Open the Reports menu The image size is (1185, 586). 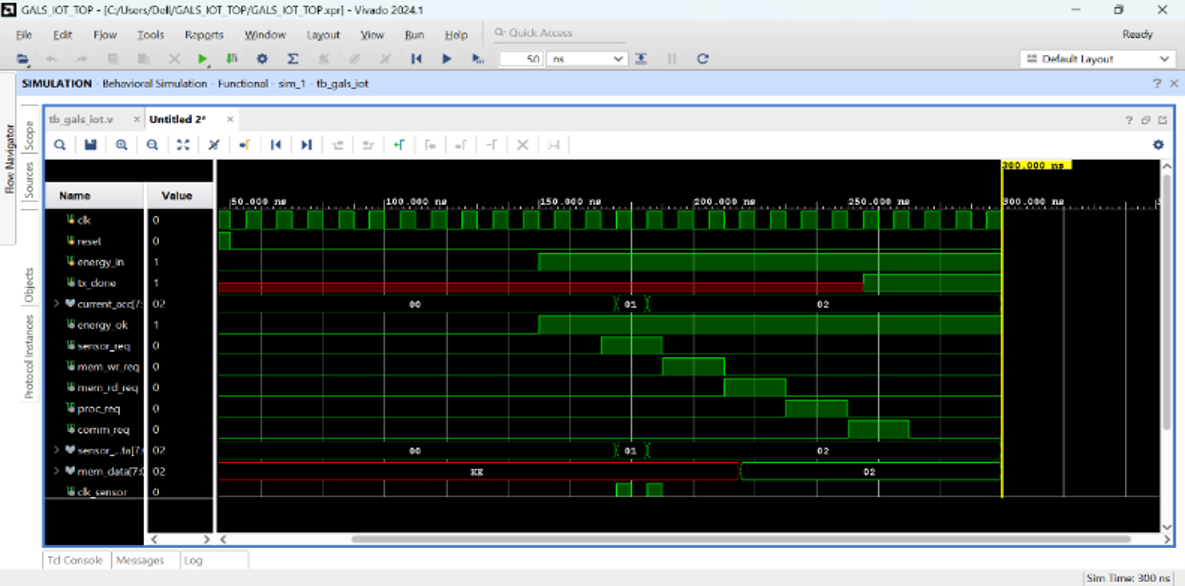204,35
